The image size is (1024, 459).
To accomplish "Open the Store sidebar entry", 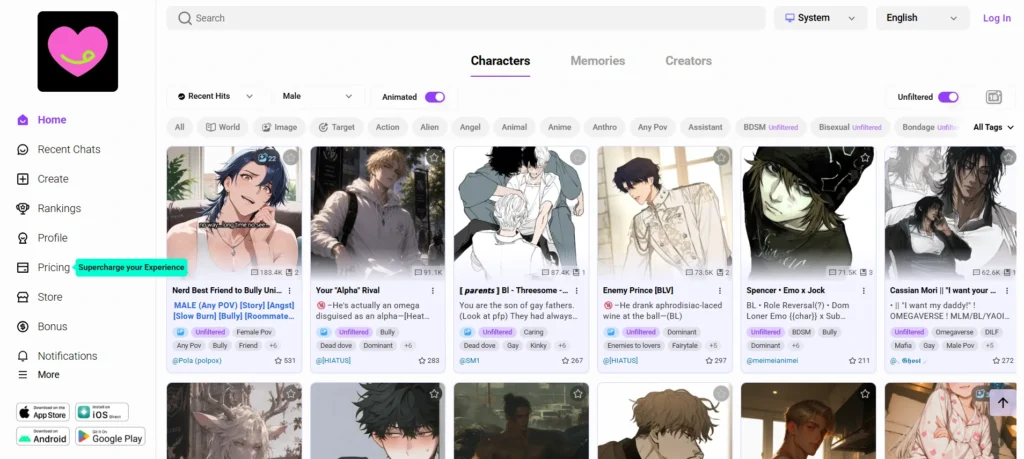I will (40, 297).
